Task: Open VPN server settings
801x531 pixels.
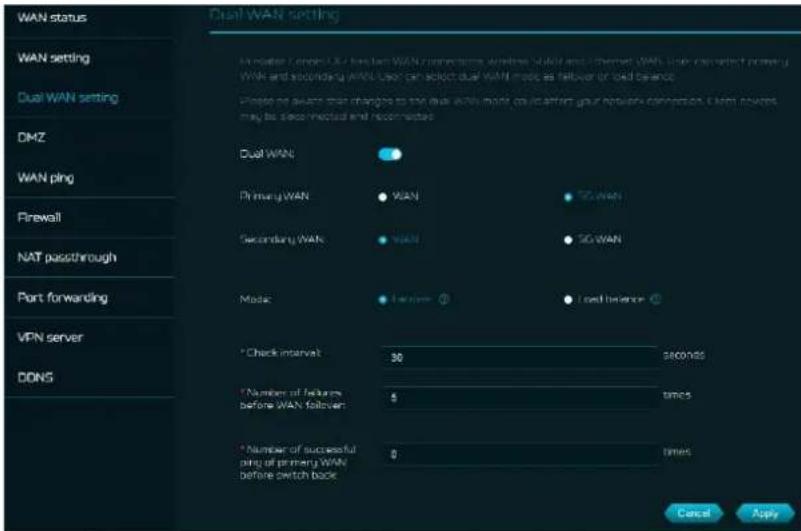Action: tap(50, 337)
